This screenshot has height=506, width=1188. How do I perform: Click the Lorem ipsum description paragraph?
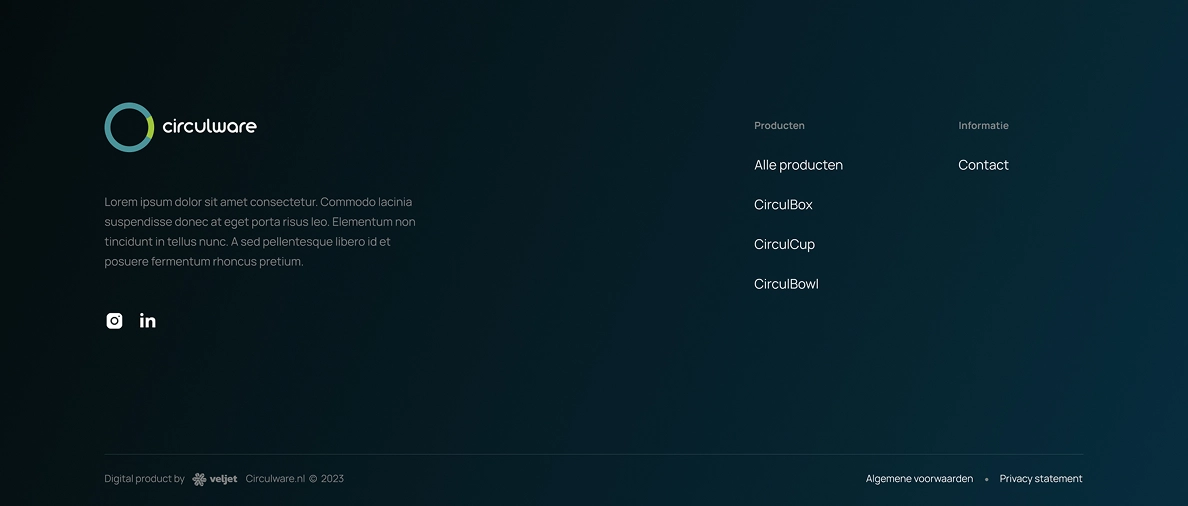[260, 232]
